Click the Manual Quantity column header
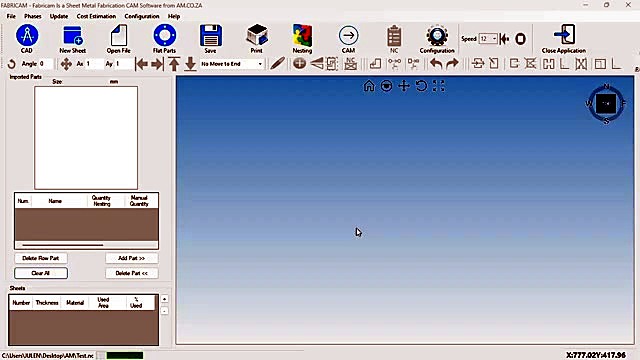Screen dimensions: 640x360 (x=139, y=201)
